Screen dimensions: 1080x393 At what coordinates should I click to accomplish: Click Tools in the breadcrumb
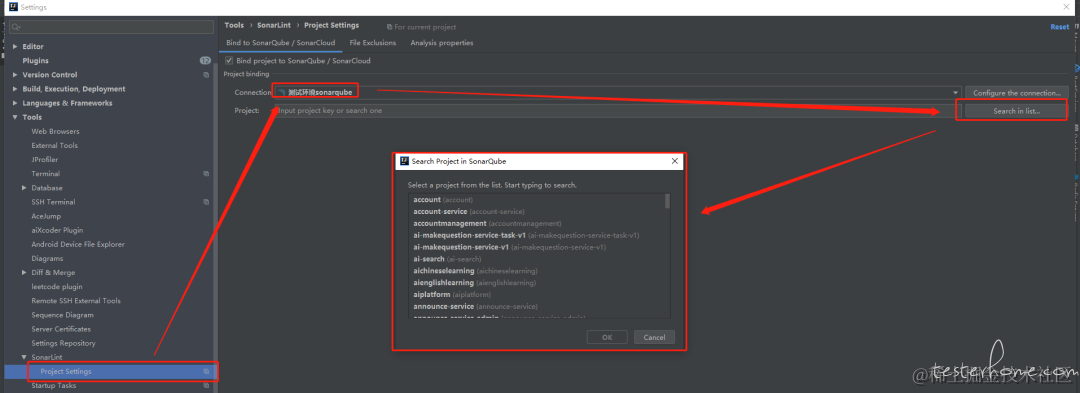click(234, 25)
